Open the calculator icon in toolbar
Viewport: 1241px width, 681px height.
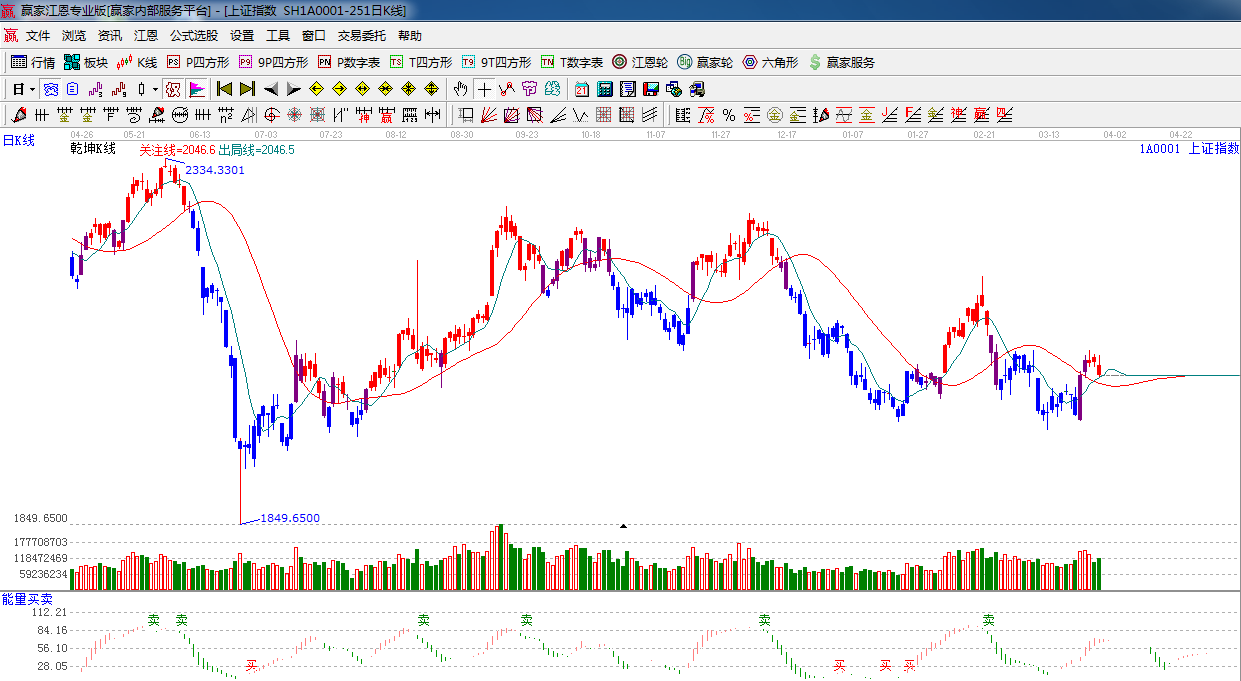pyautogui.click(x=604, y=89)
